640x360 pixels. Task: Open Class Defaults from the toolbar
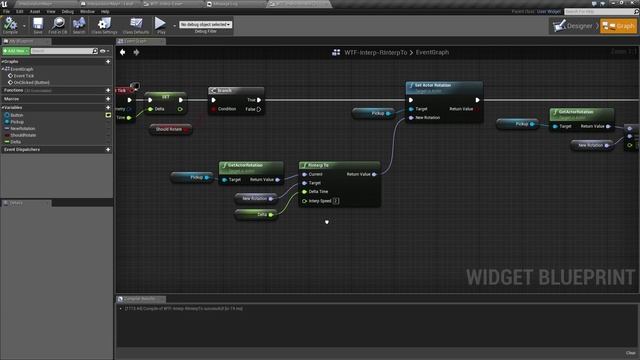(136, 24)
